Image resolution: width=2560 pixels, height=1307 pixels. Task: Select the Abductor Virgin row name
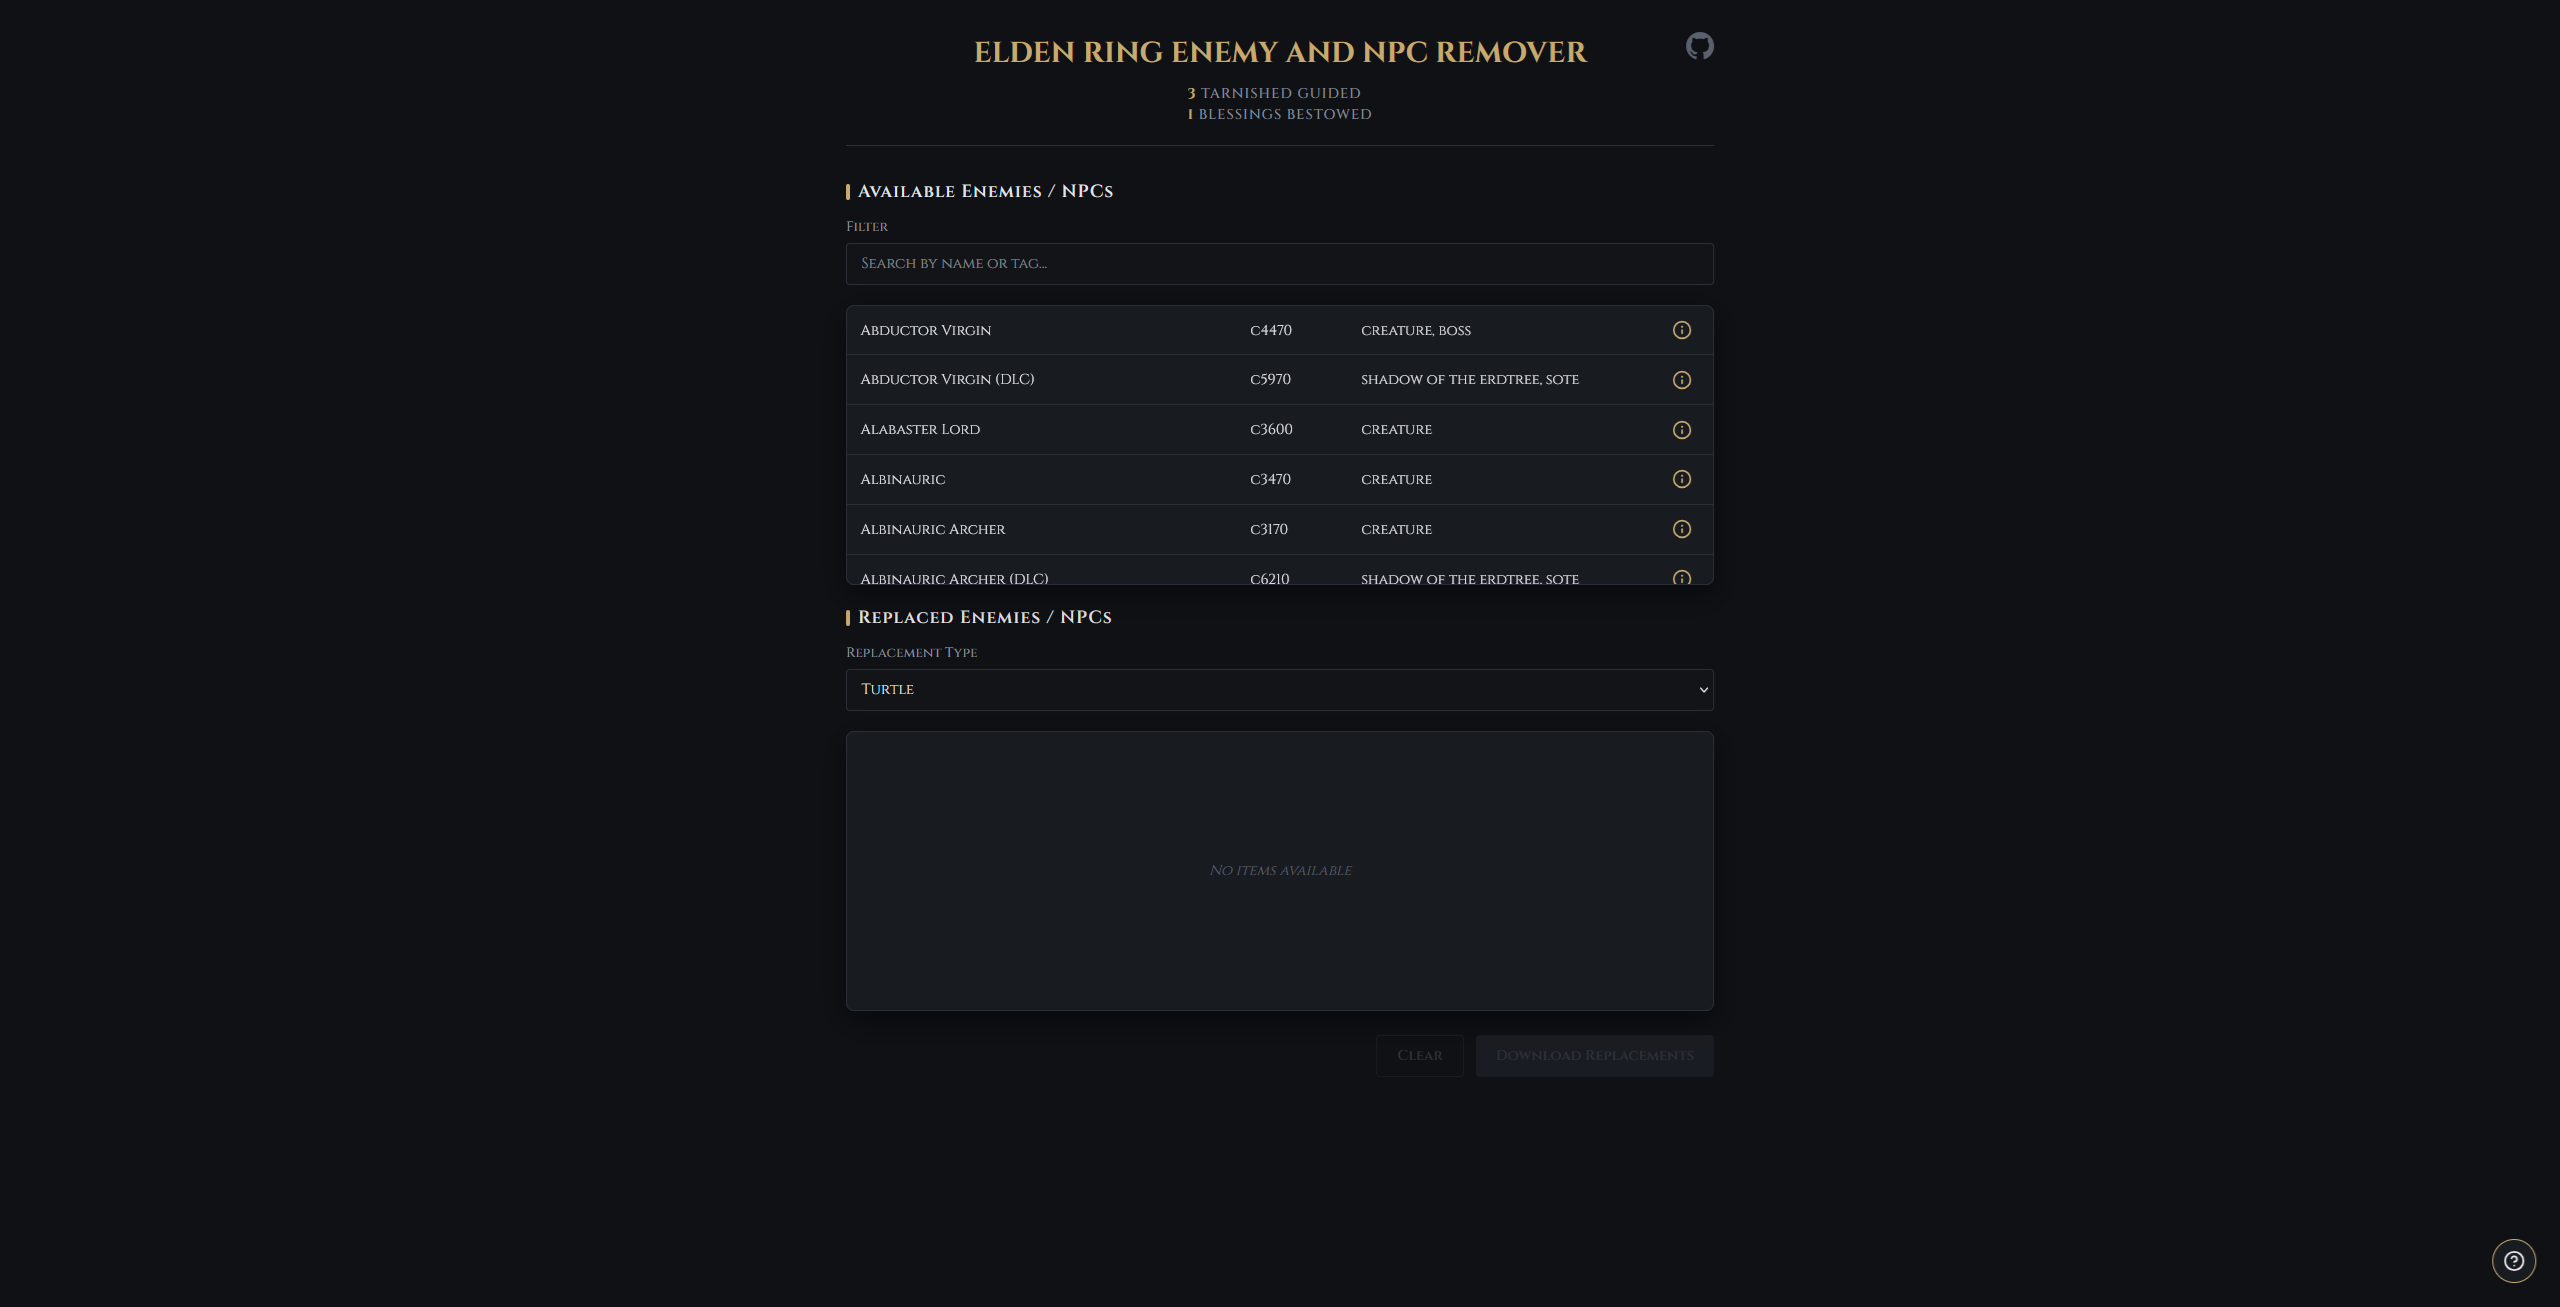click(x=925, y=330)
